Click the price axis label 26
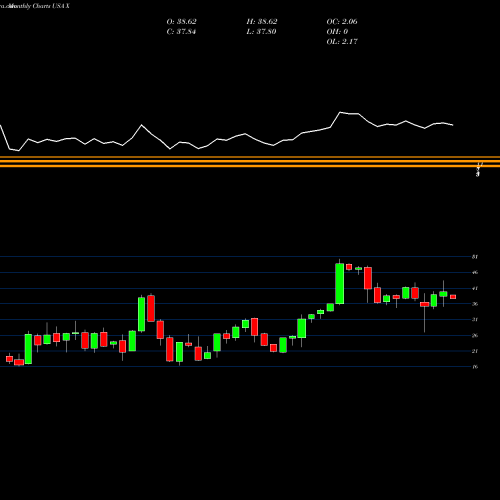This screenshot has width=500, height=500. pos(475,335)
